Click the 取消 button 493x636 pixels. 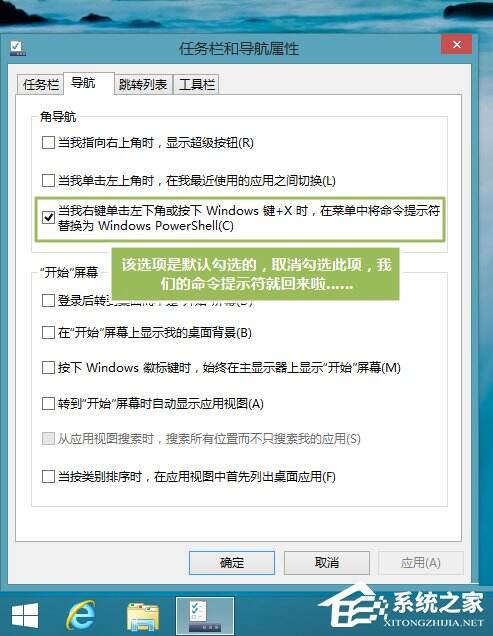coord(327,563)
